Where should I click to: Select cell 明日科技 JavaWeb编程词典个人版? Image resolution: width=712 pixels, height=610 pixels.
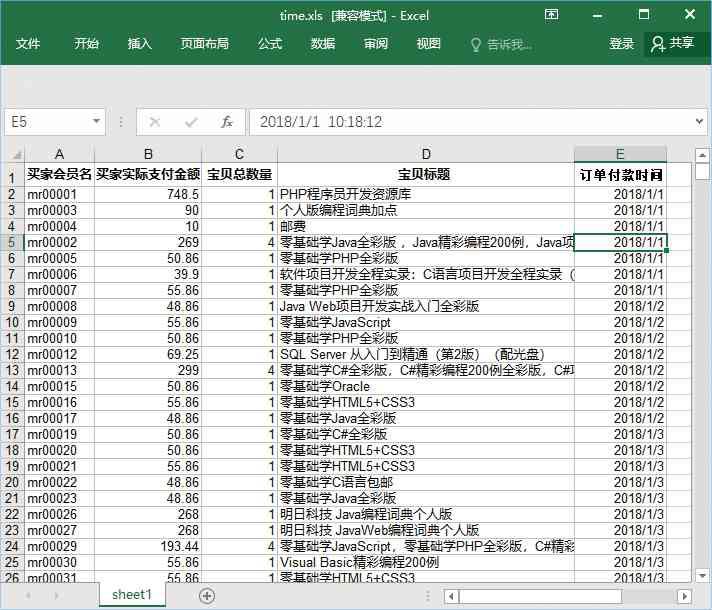click(x=426, y=530)
